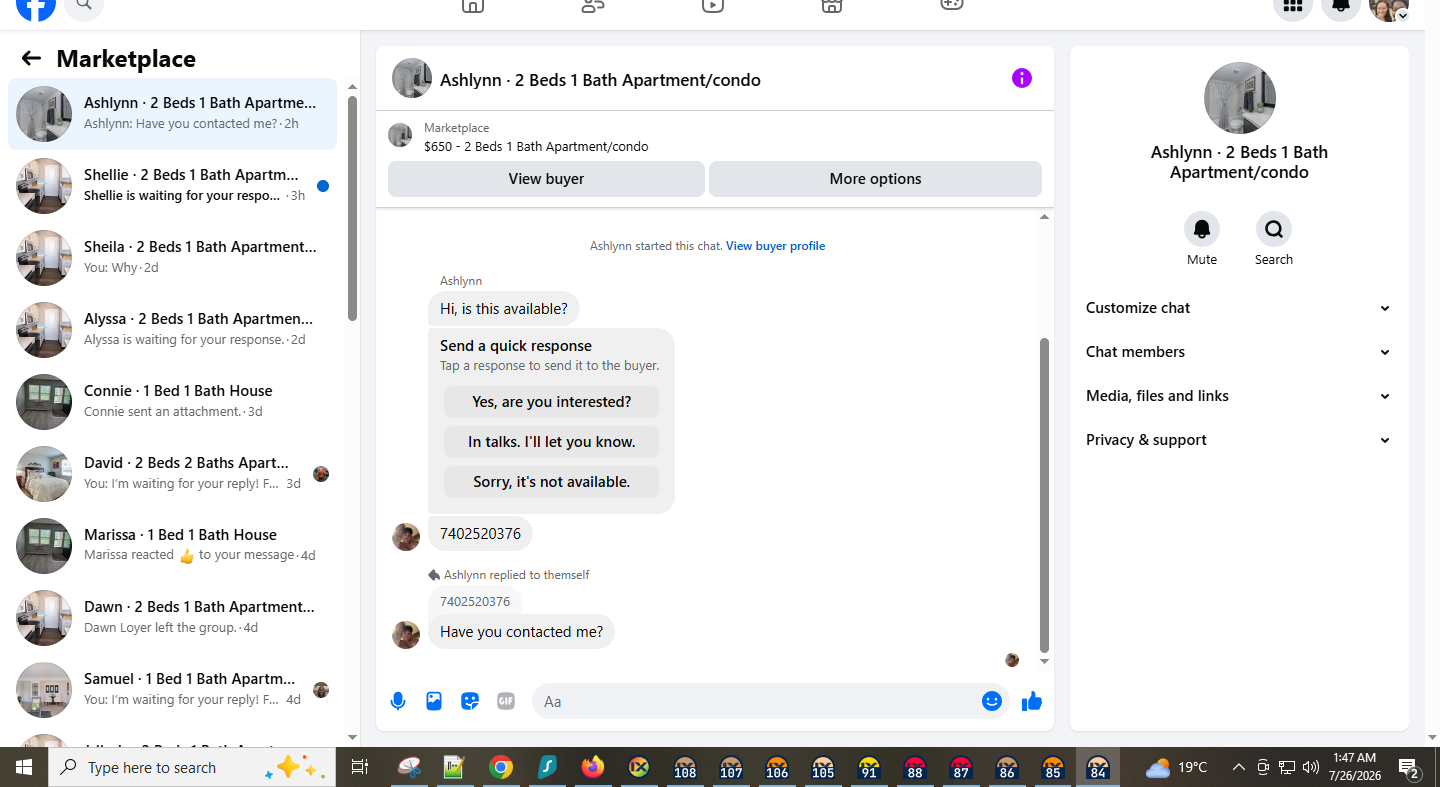The width and height of the screenshot is (1440, 787).
Task: Open Windows Start menu
Action: (x=24, y=767)
